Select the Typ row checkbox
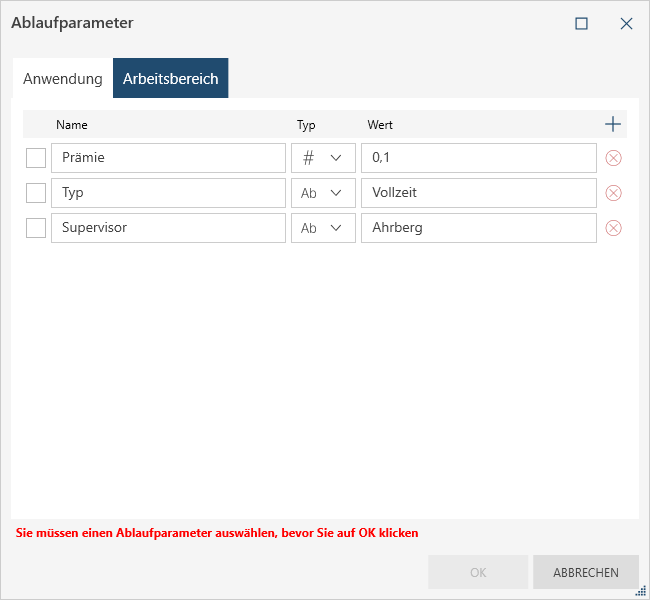Image resolution: width=650 pixels, height=600 pixels. [36, 193]
